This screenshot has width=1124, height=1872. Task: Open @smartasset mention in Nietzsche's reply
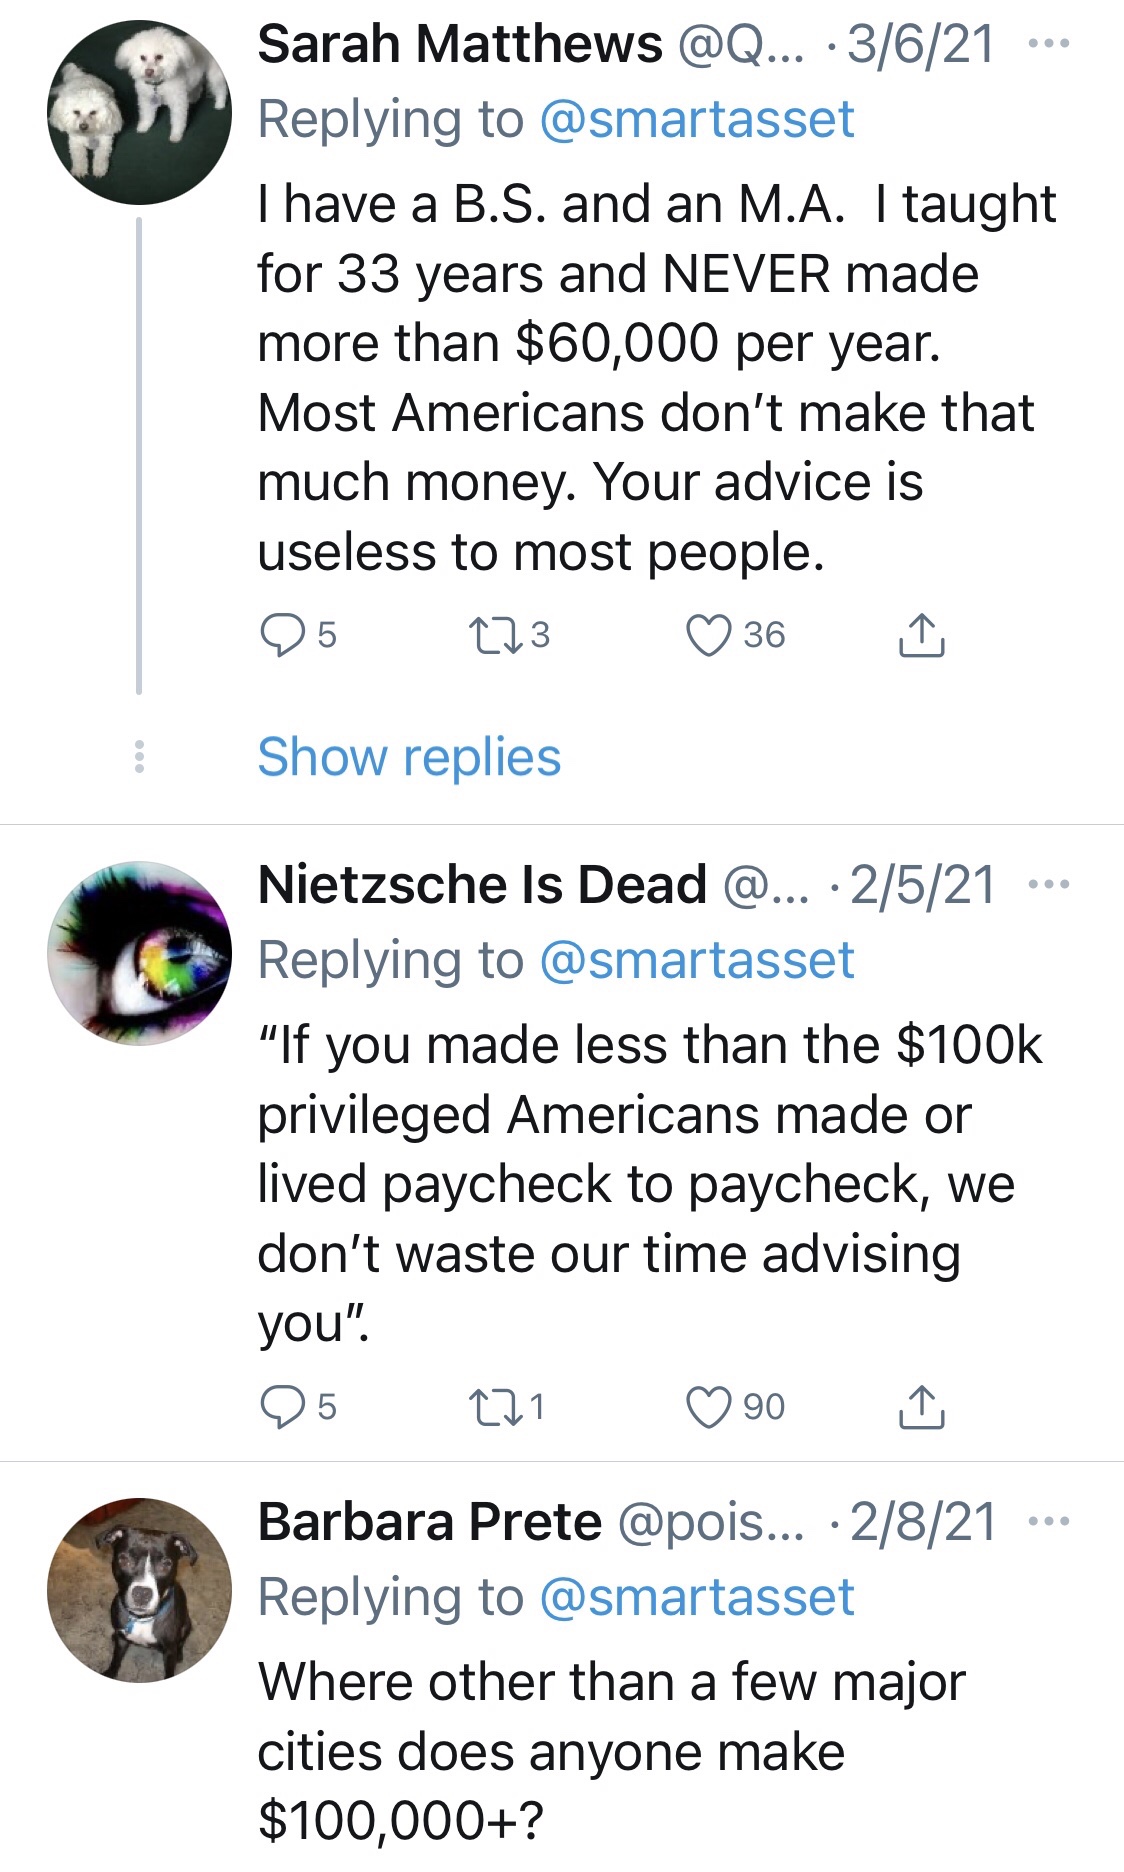pyautogui.click(x=697, y=960)
